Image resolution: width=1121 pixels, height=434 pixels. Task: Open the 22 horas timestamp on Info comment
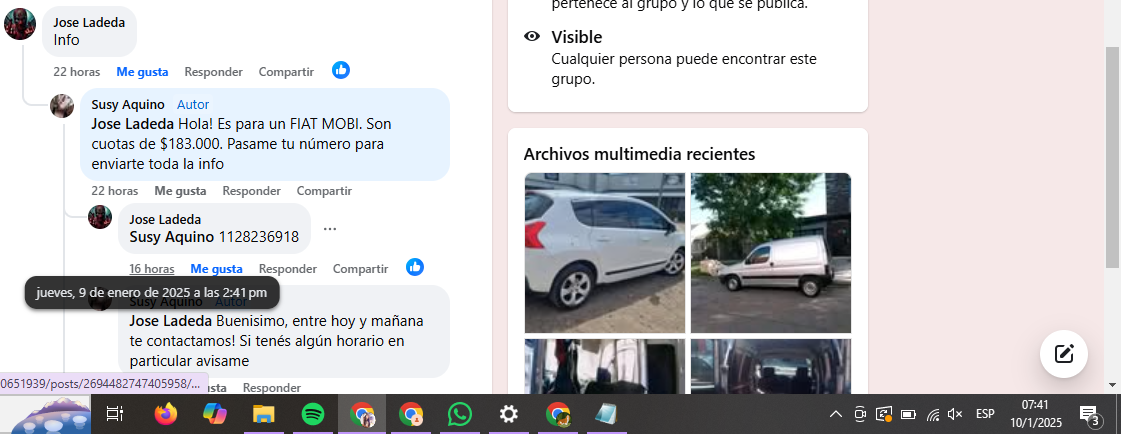76,71
